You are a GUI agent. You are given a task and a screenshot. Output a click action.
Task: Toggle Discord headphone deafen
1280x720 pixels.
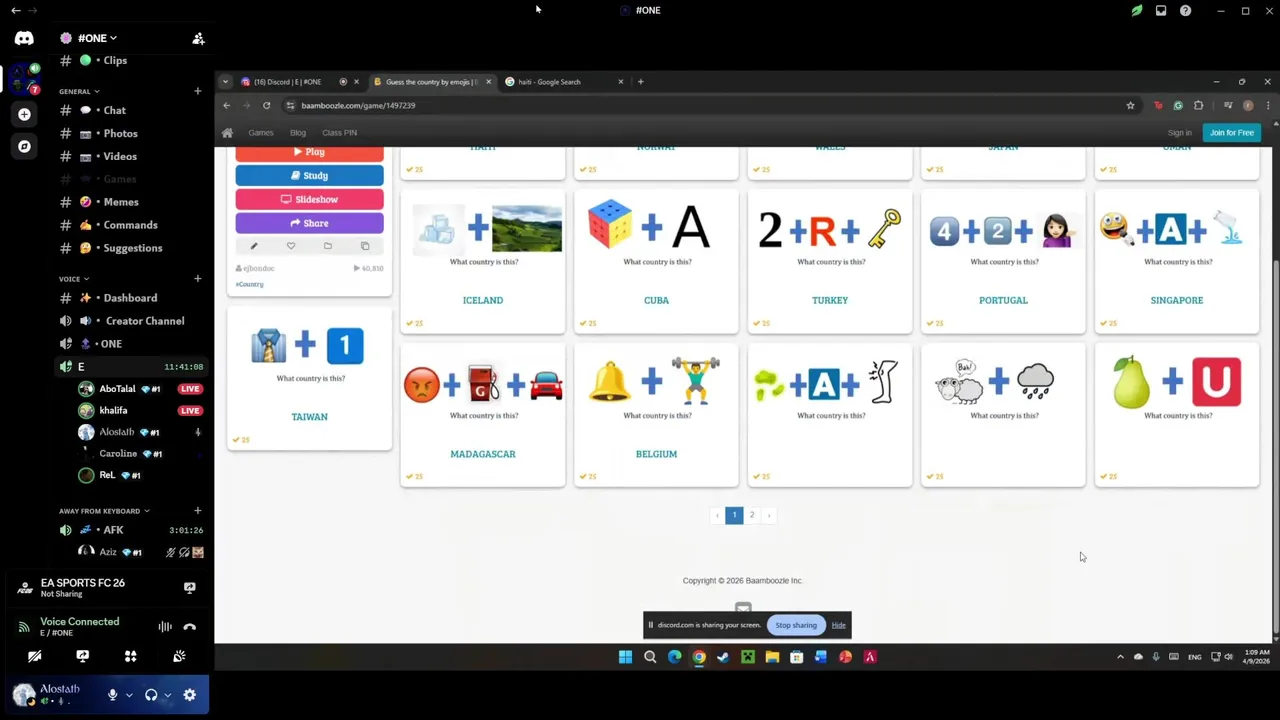pos(151,695)
